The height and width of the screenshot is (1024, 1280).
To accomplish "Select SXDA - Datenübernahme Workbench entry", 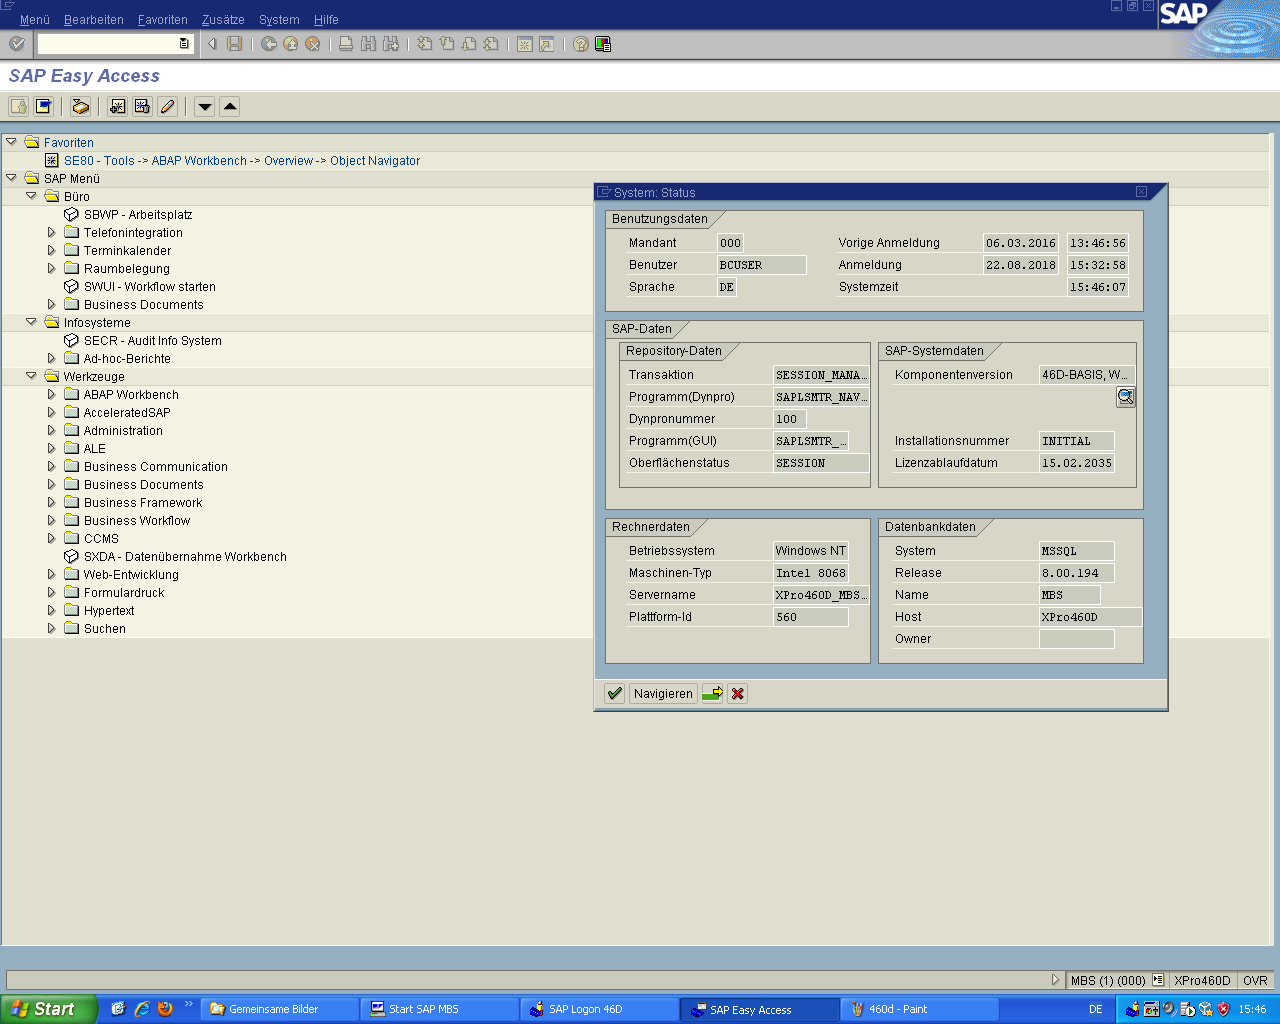I will [x=185, y=557].
